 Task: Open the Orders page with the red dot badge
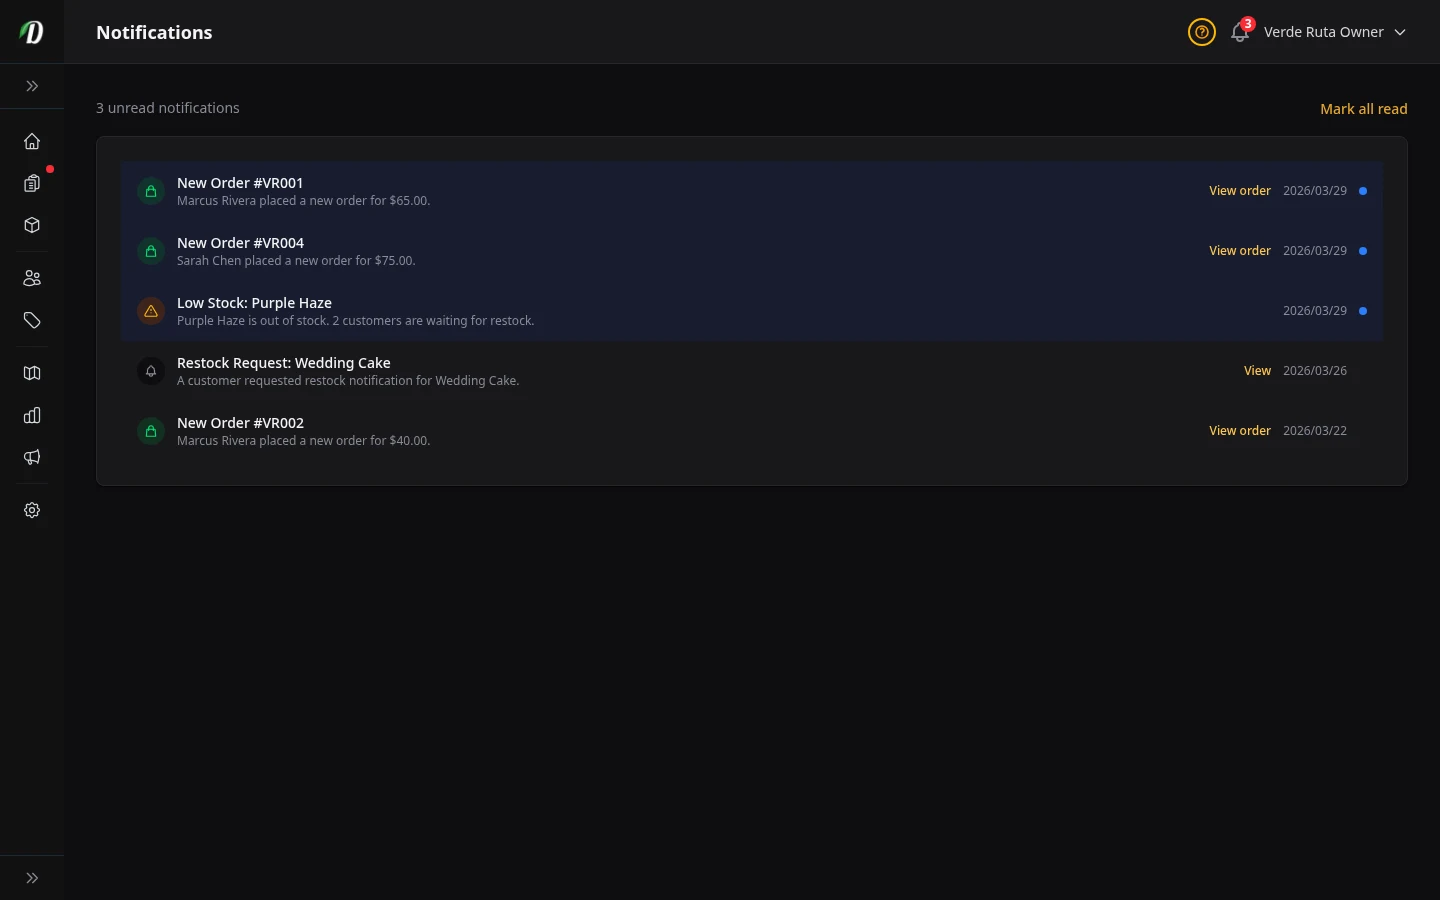tap(32, 184)
